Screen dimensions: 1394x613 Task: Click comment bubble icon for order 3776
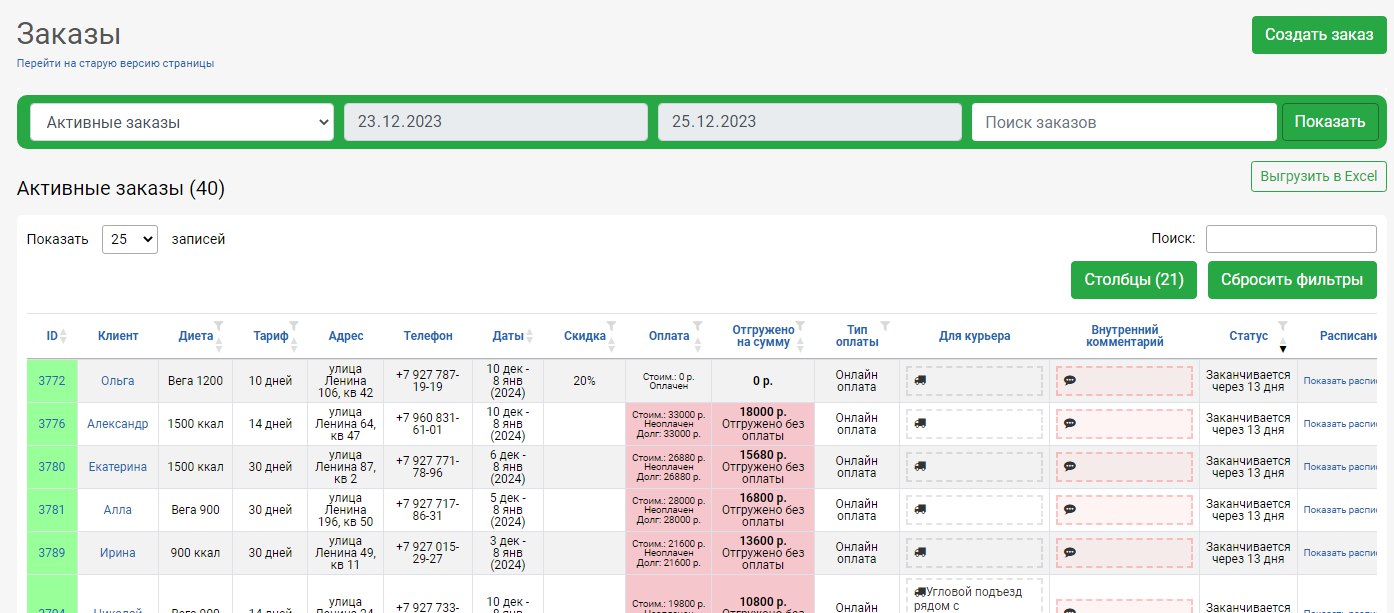pyautogui.click(x=1069, y=424)
